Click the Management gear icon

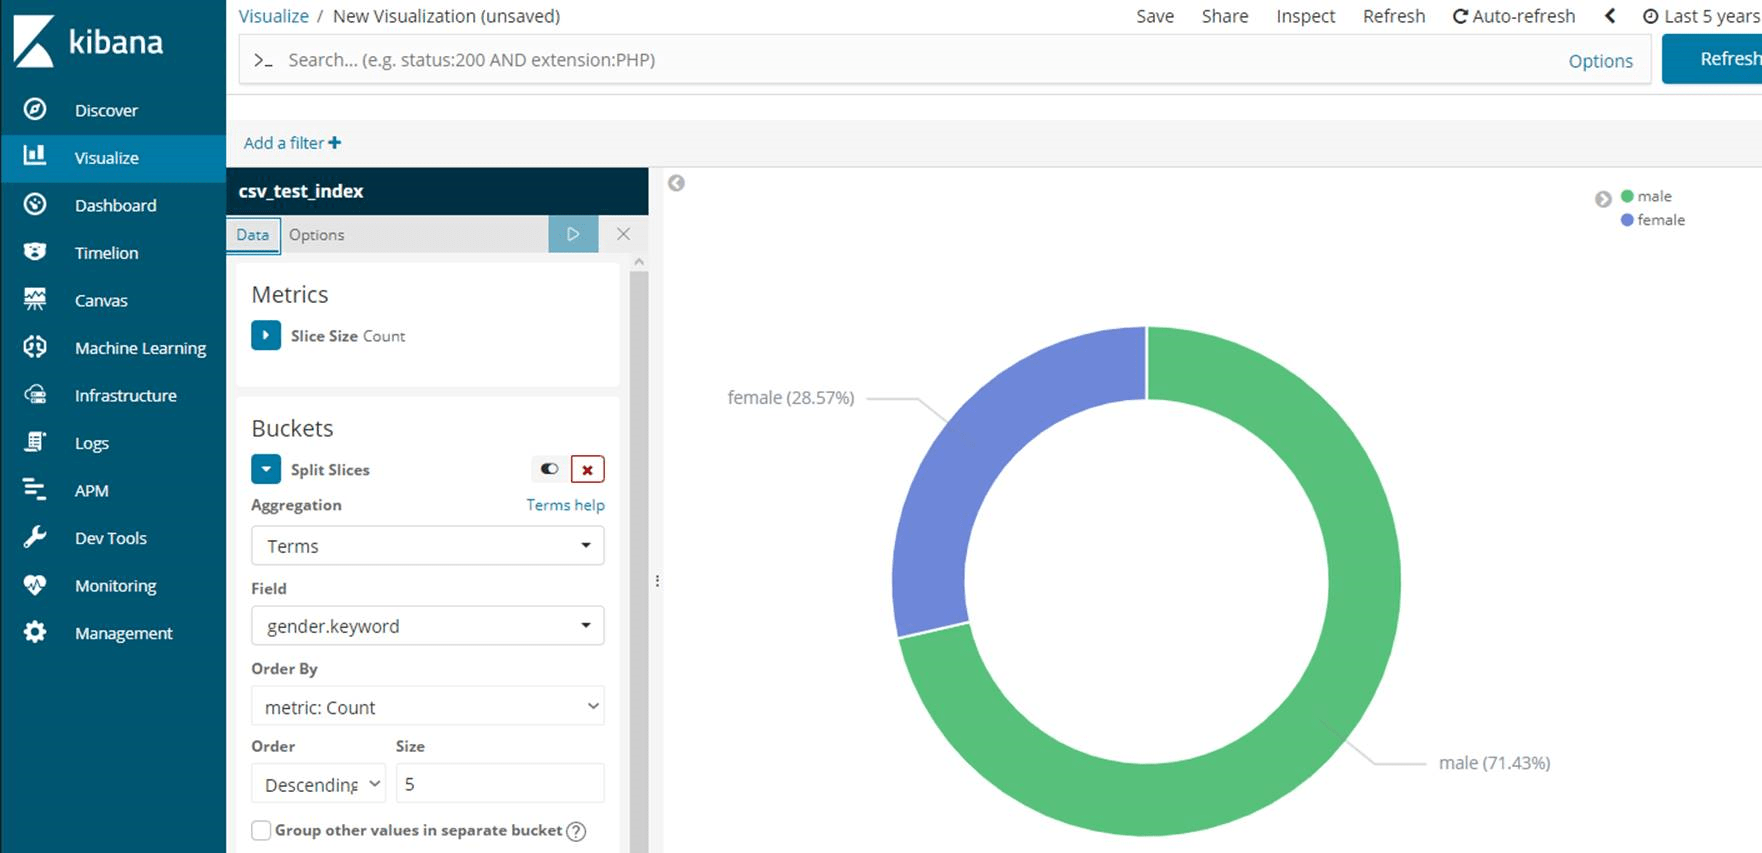[x=35, y=632]
